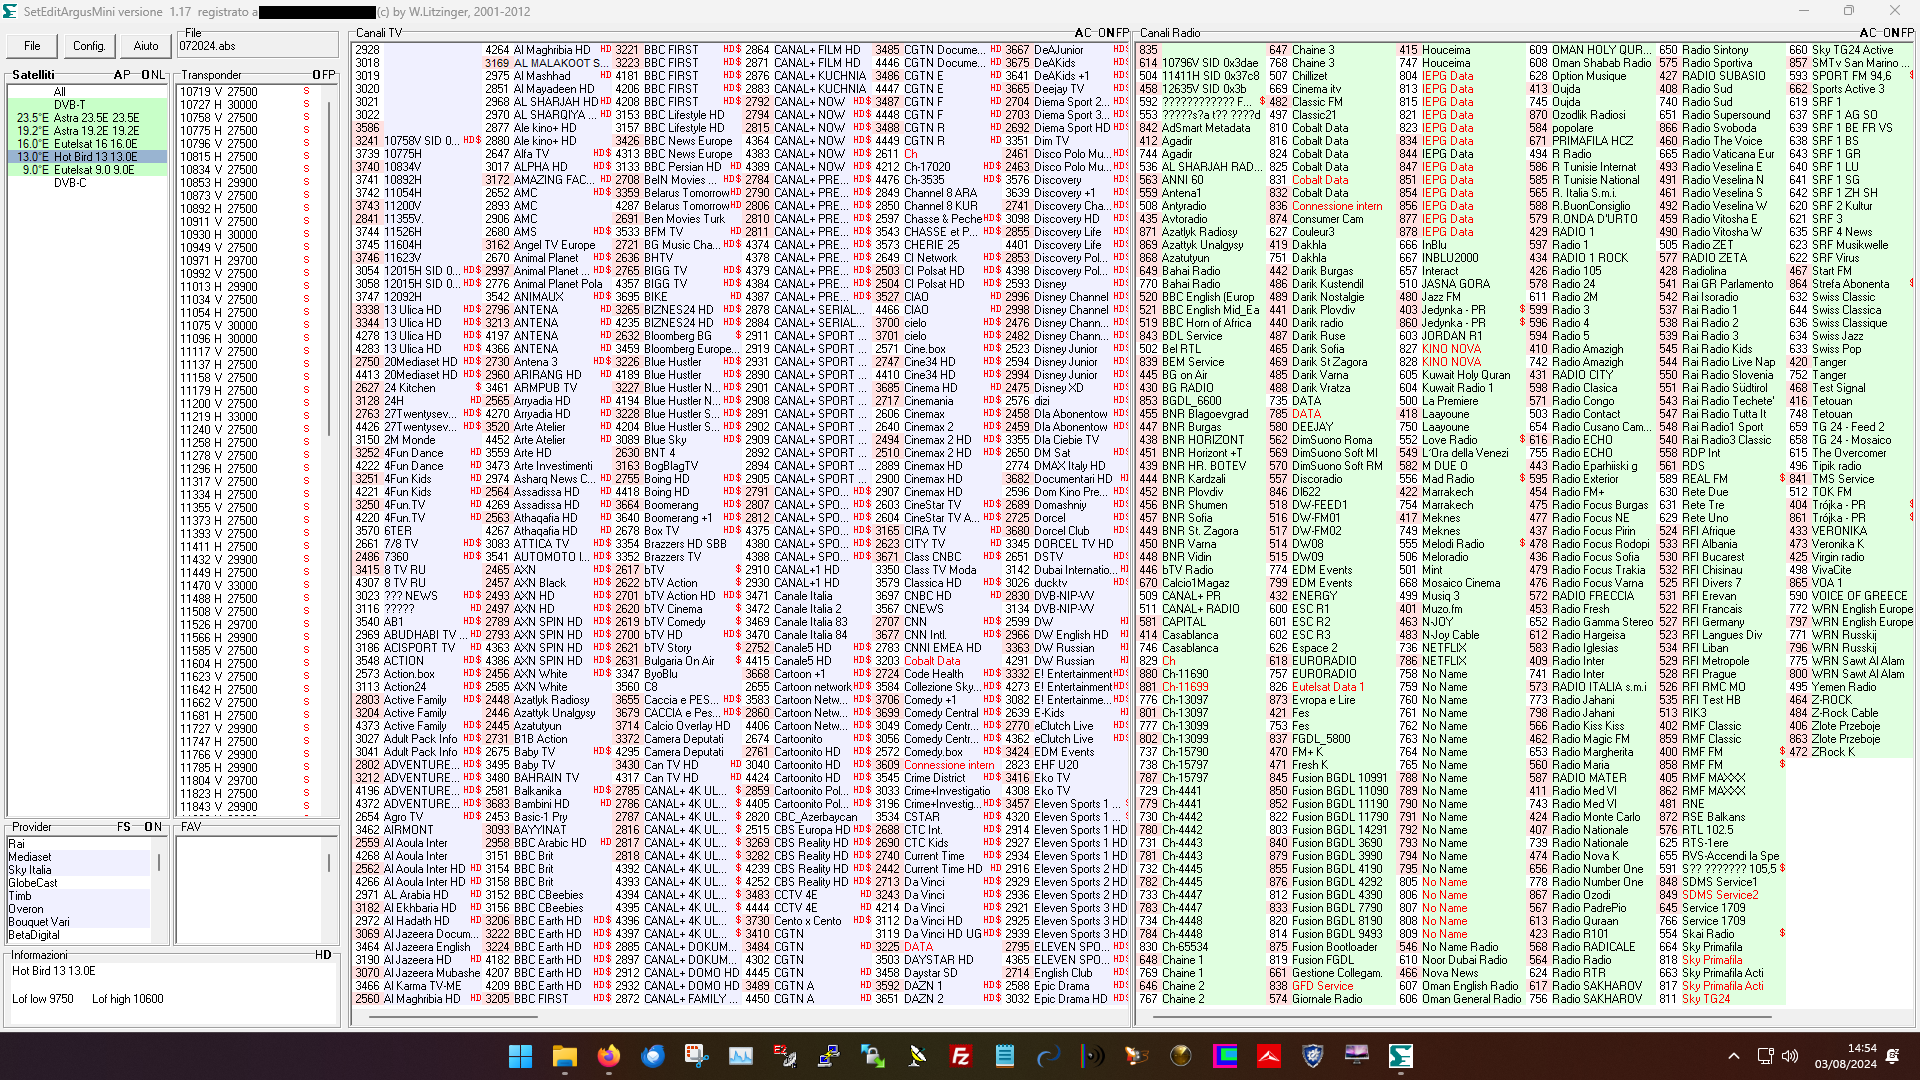Toggle the O letter in Transponder header
The image size is (1920, 1080).
(317, 75)
